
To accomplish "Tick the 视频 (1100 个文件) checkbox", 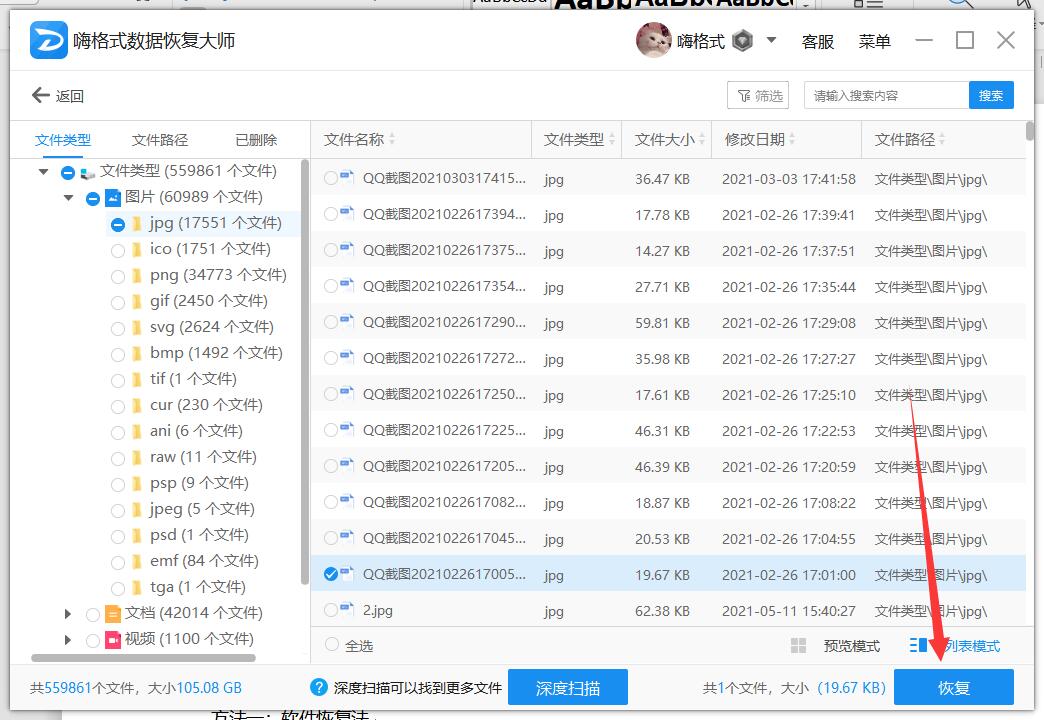I will point(93,640).
